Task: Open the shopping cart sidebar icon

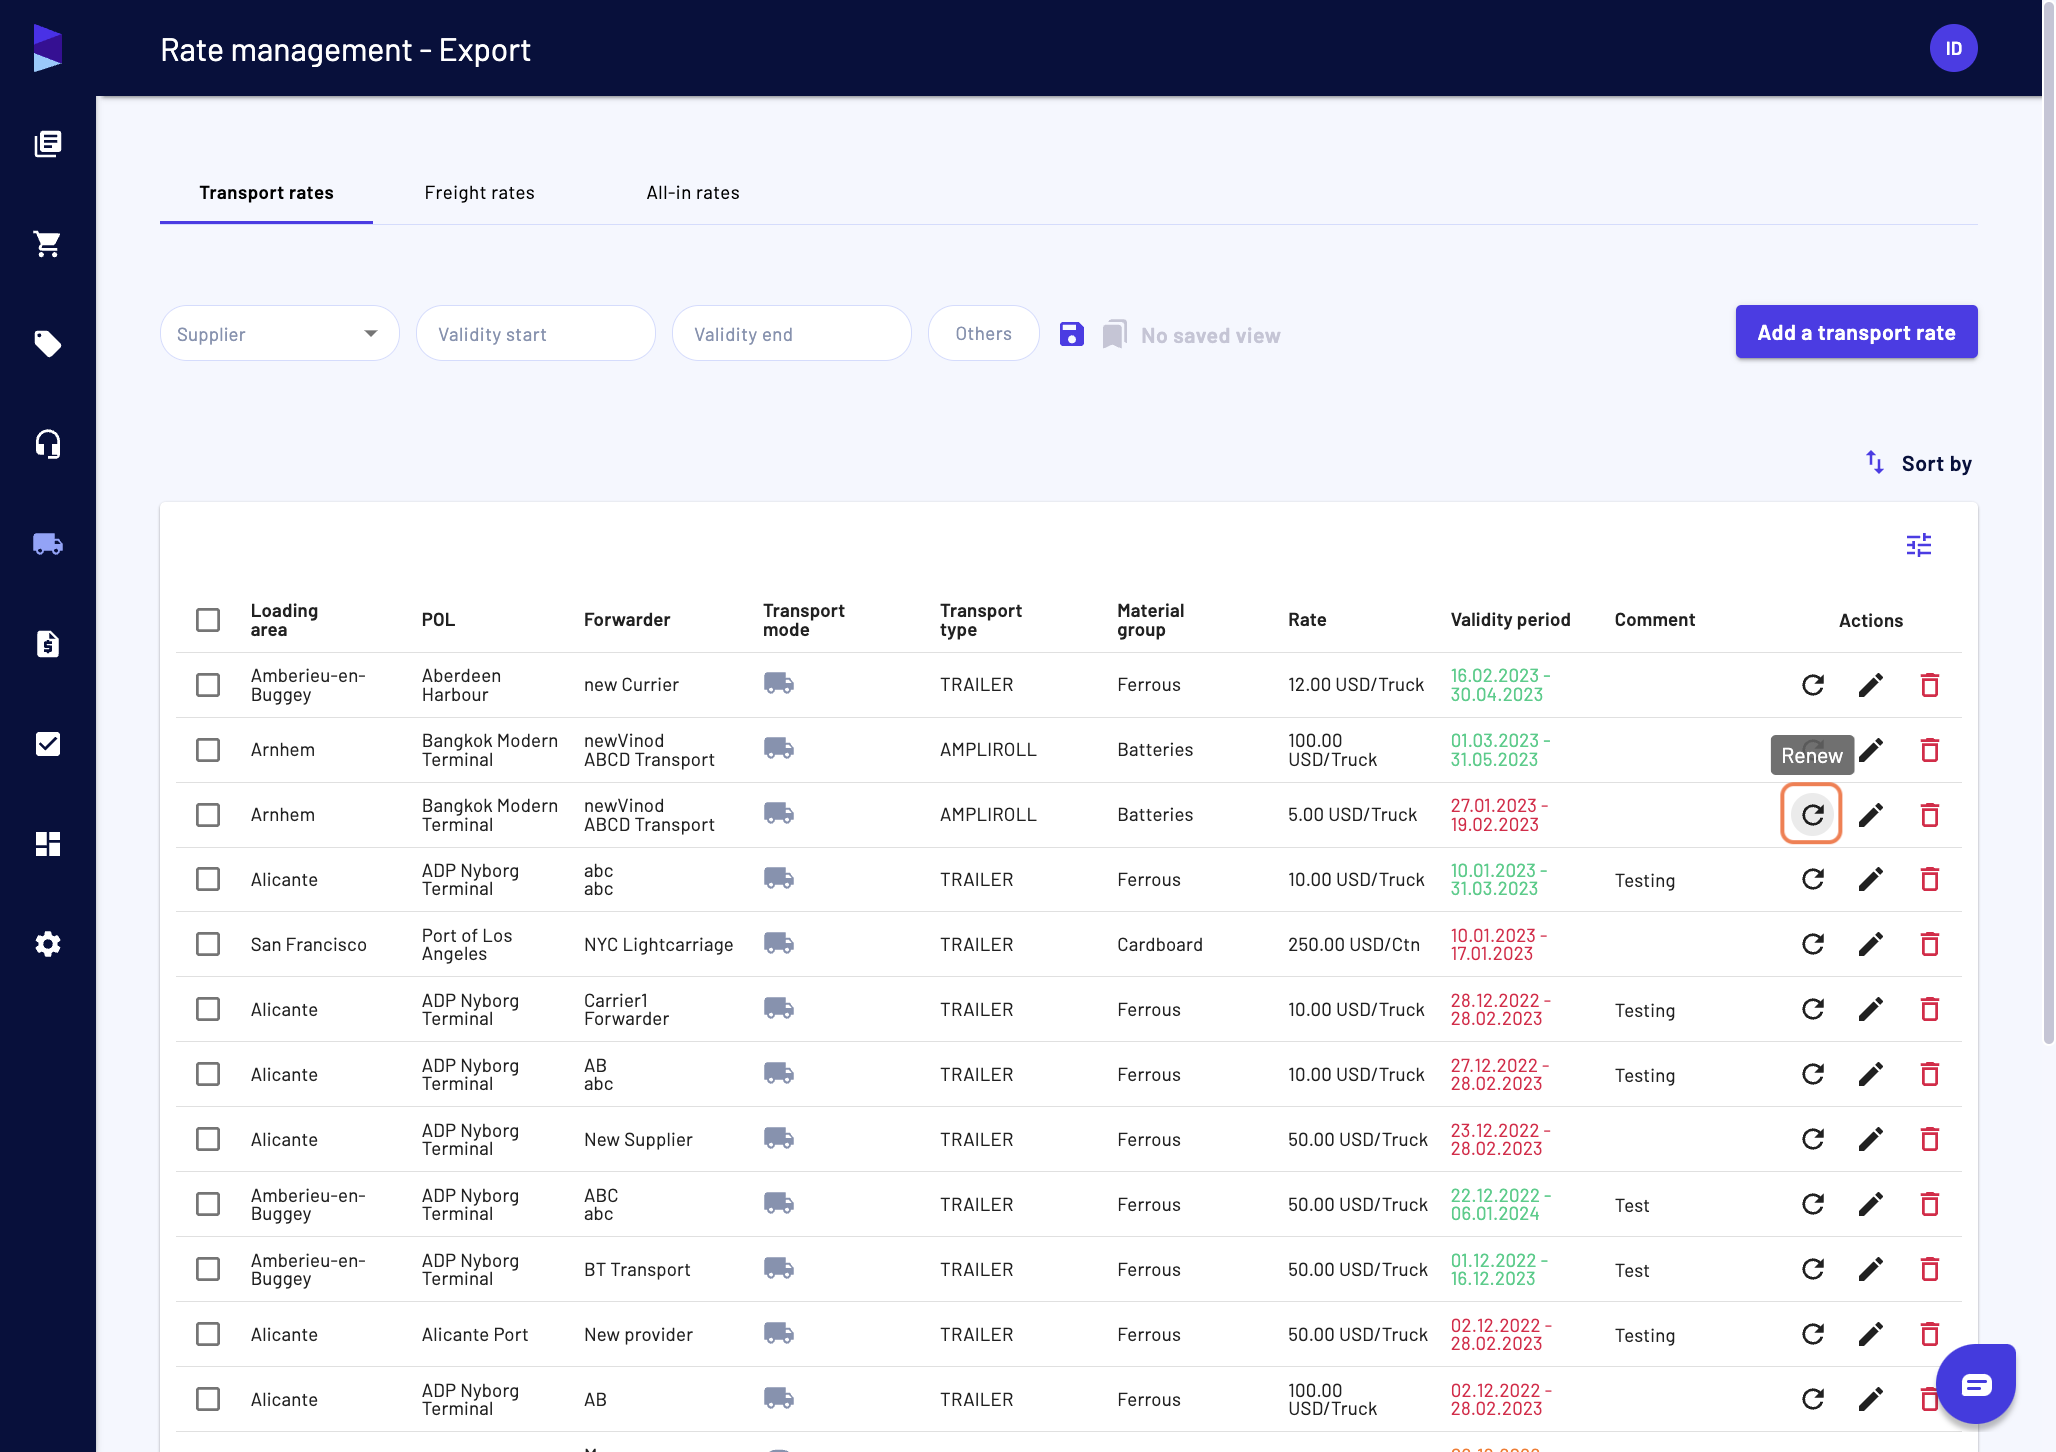Action: pyautogui.click(x=48, y=244)
